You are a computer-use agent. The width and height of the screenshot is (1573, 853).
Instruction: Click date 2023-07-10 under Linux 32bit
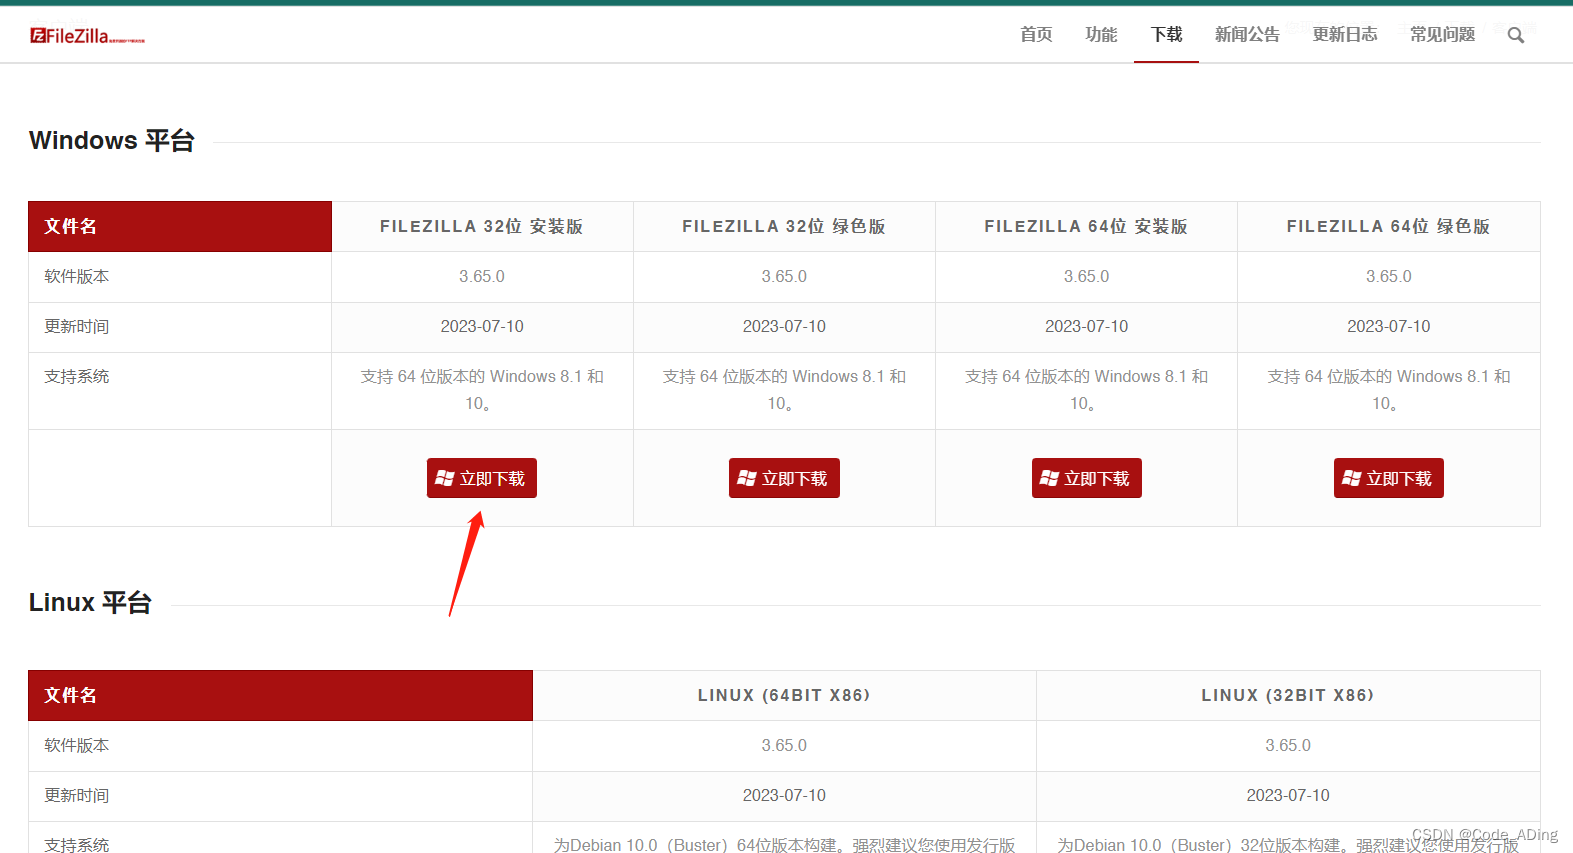click(x=1288, y=796)
